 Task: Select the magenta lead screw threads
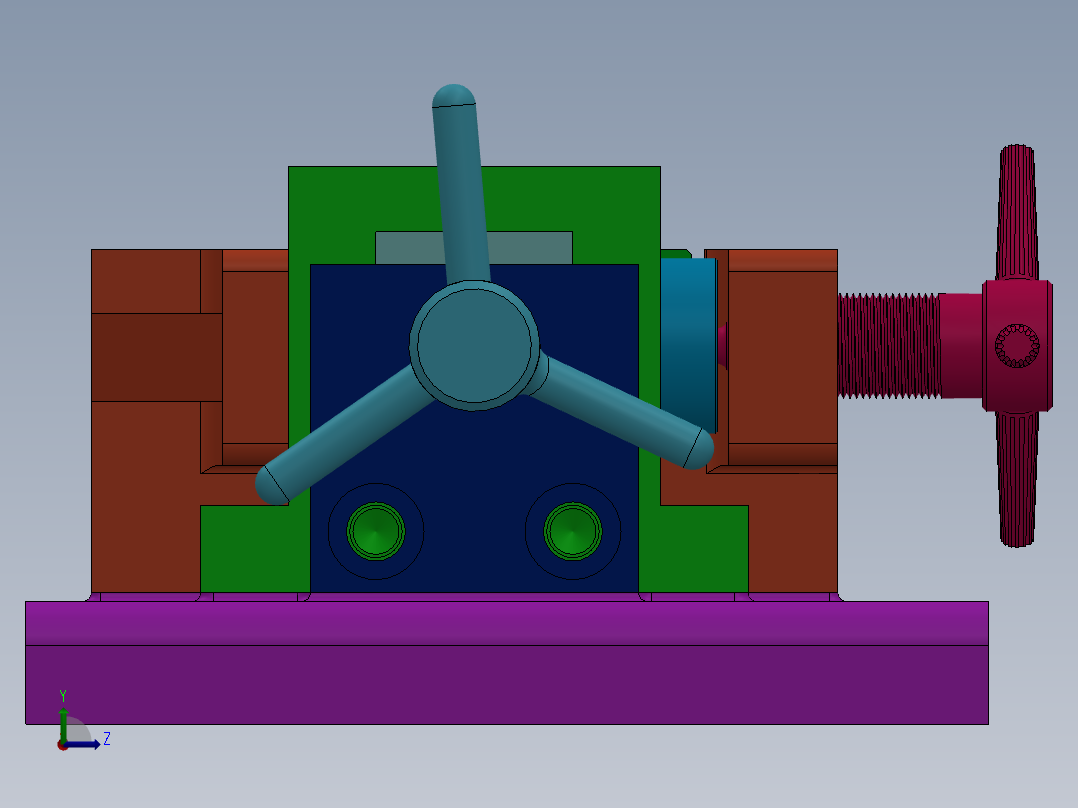[x=890, y=345]
